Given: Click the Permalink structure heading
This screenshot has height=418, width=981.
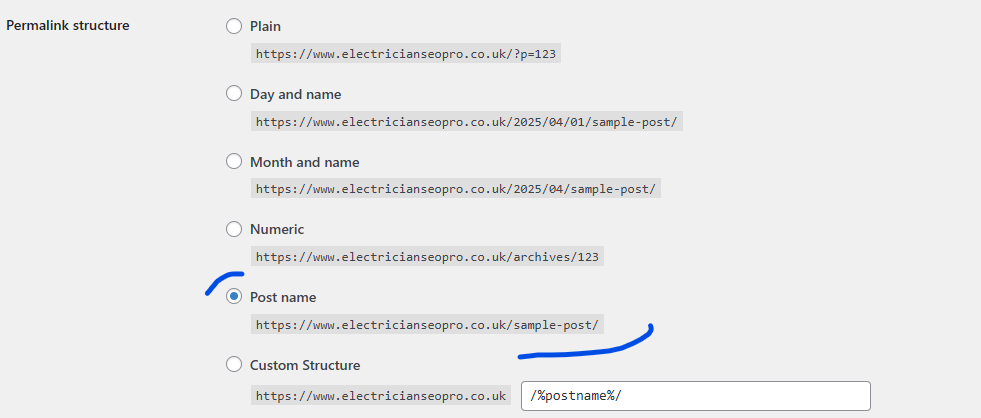Looking at the screenshot, I should click(x=68, y=26).
